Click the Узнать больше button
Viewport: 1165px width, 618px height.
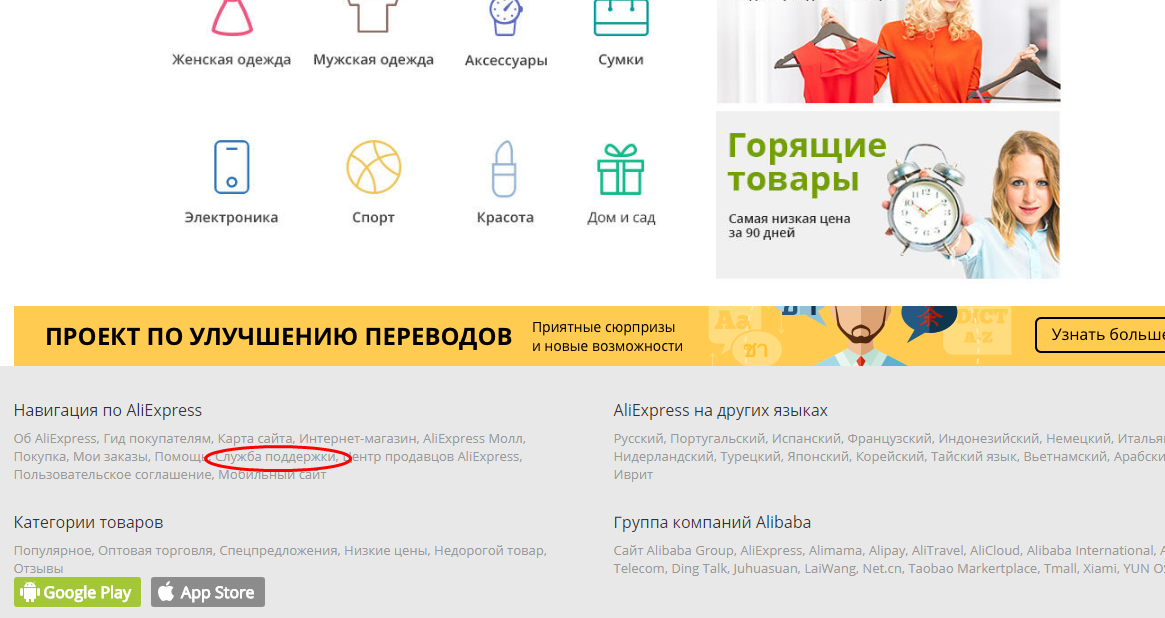click(1100, 335)
